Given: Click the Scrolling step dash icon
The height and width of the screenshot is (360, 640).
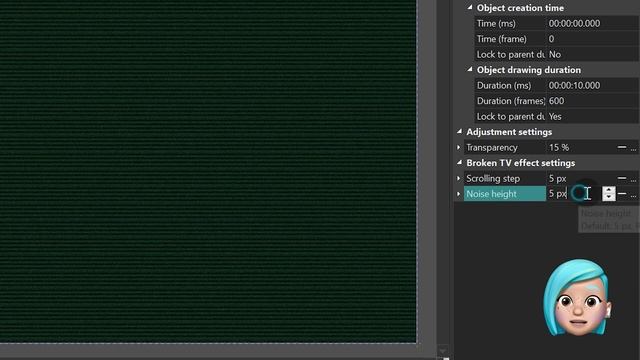Looking at the screenshot, I should point(622,178).
